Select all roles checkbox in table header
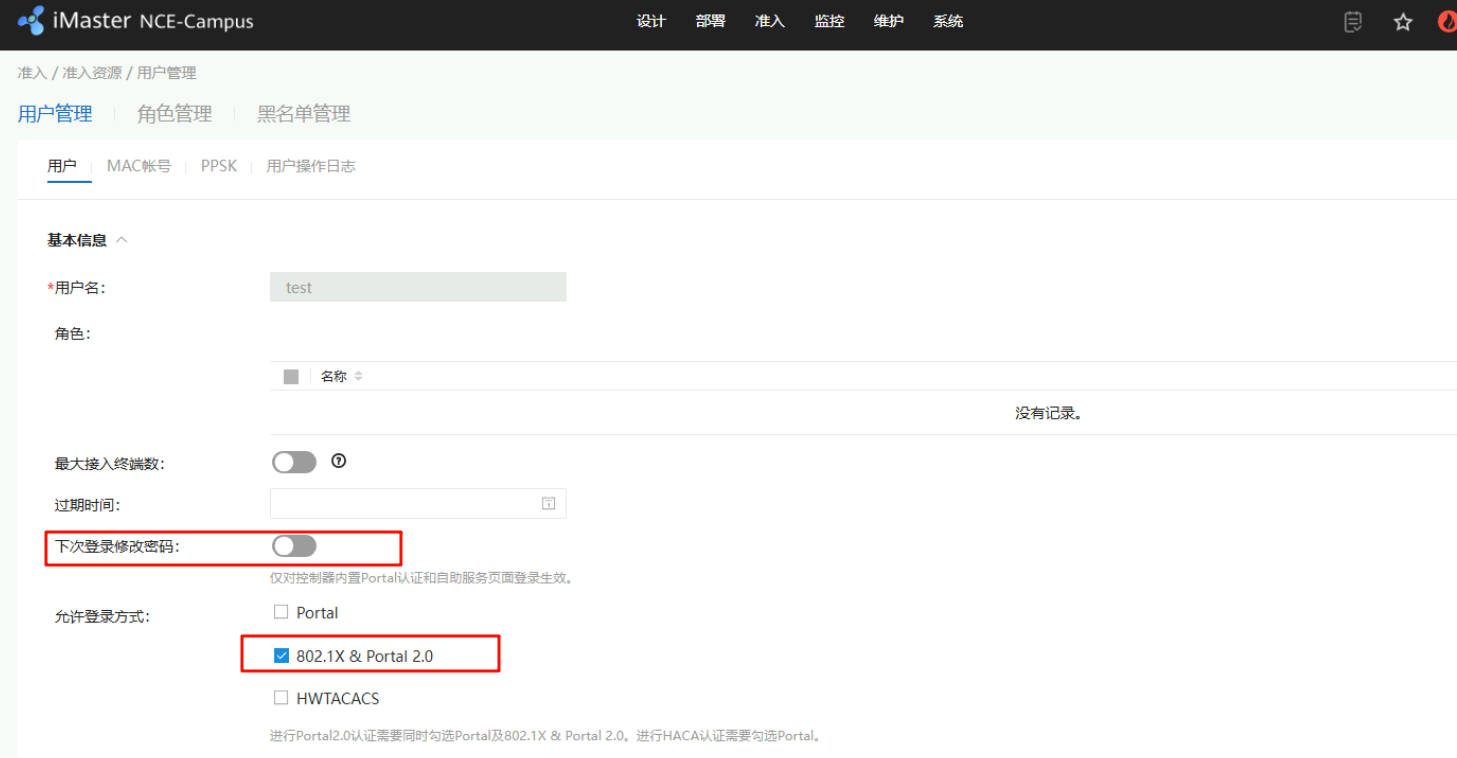Viewport: 1457px width, 758px height. (291, 377)
